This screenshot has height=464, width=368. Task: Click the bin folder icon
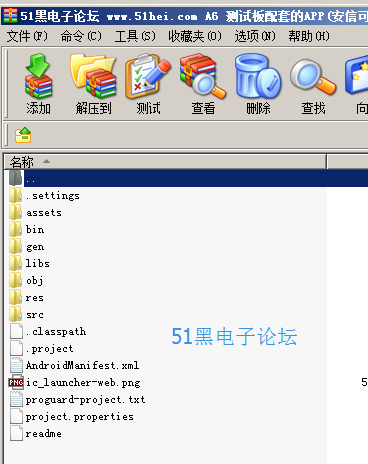16,229
